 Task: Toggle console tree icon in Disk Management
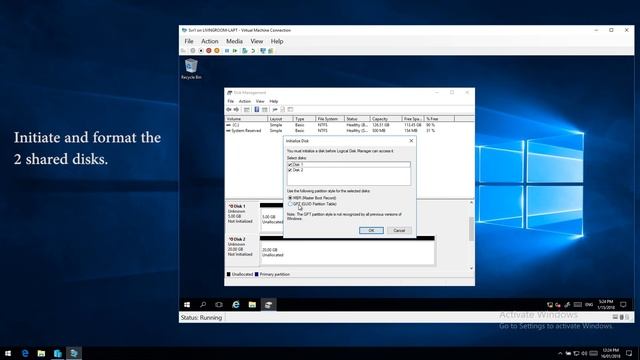(247, 109)
